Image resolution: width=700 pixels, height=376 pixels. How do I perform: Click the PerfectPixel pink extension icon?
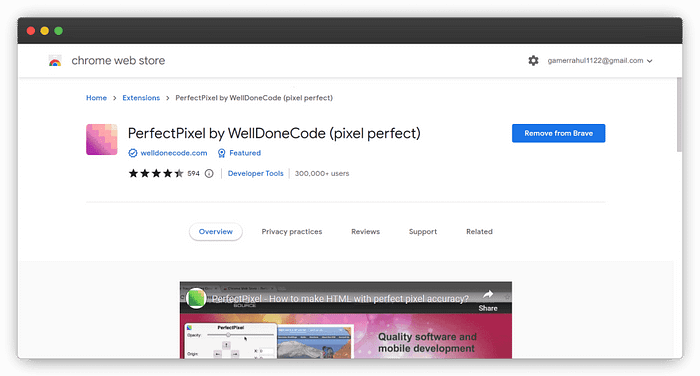pyautogui.click(x=102, y=139)
